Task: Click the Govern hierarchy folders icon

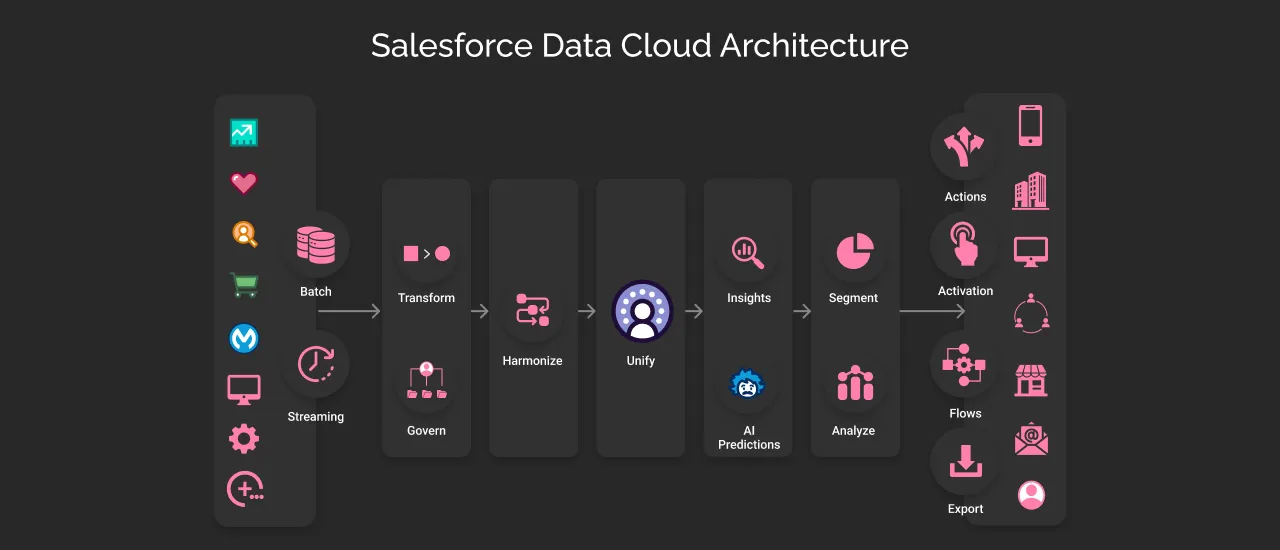Action: point(427,381)
